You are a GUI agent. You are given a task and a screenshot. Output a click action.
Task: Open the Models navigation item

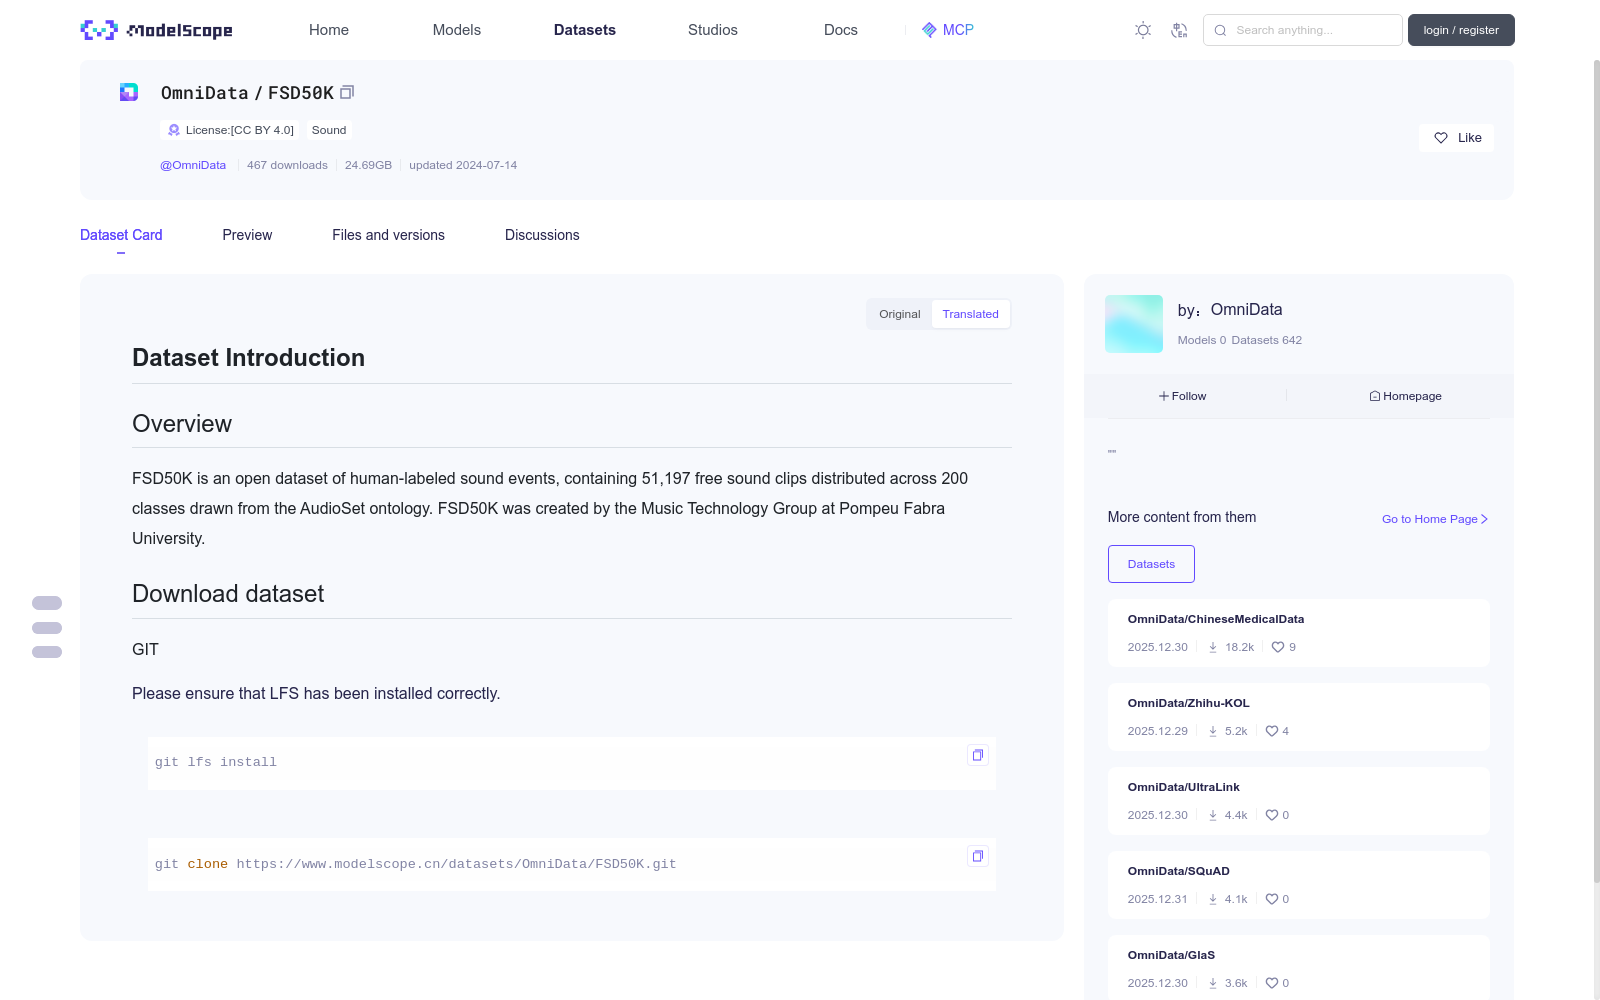click(x=457, y=30)
